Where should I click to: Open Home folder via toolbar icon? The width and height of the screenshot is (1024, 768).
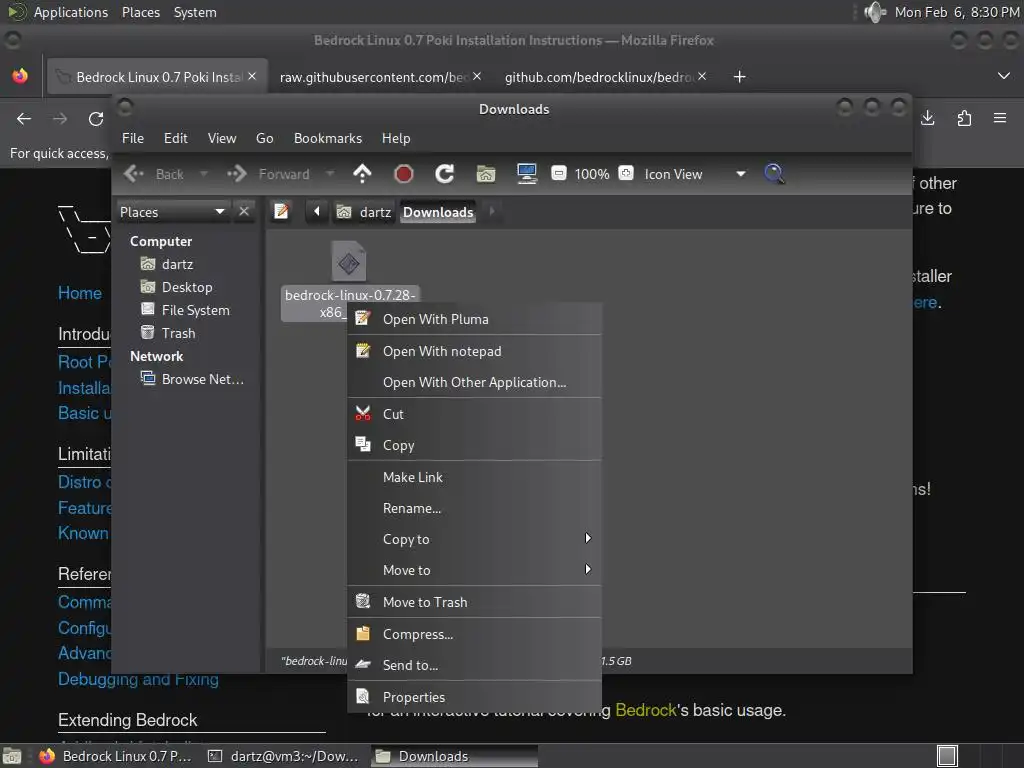486,174
